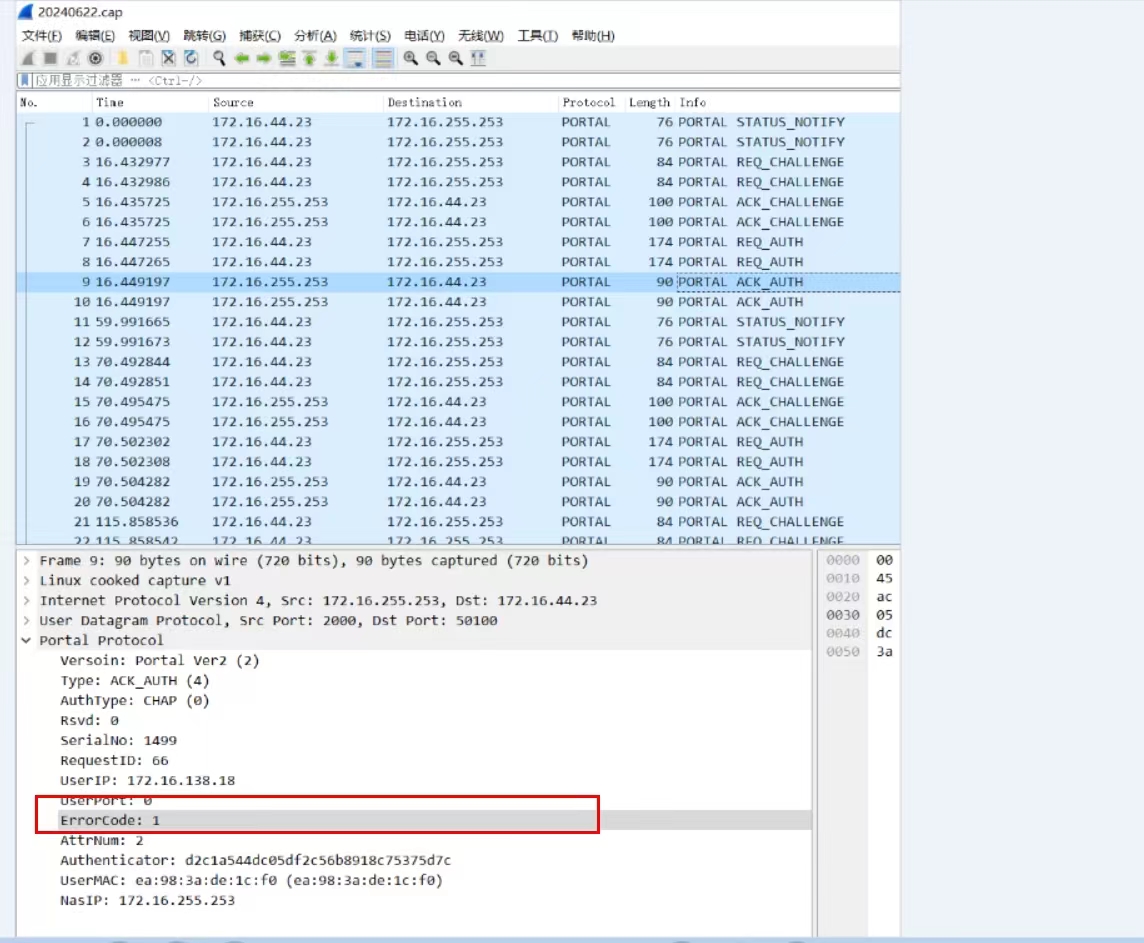1144x943 pixels.
Task: Reload the capture file icon
Action: pos(191,58)
